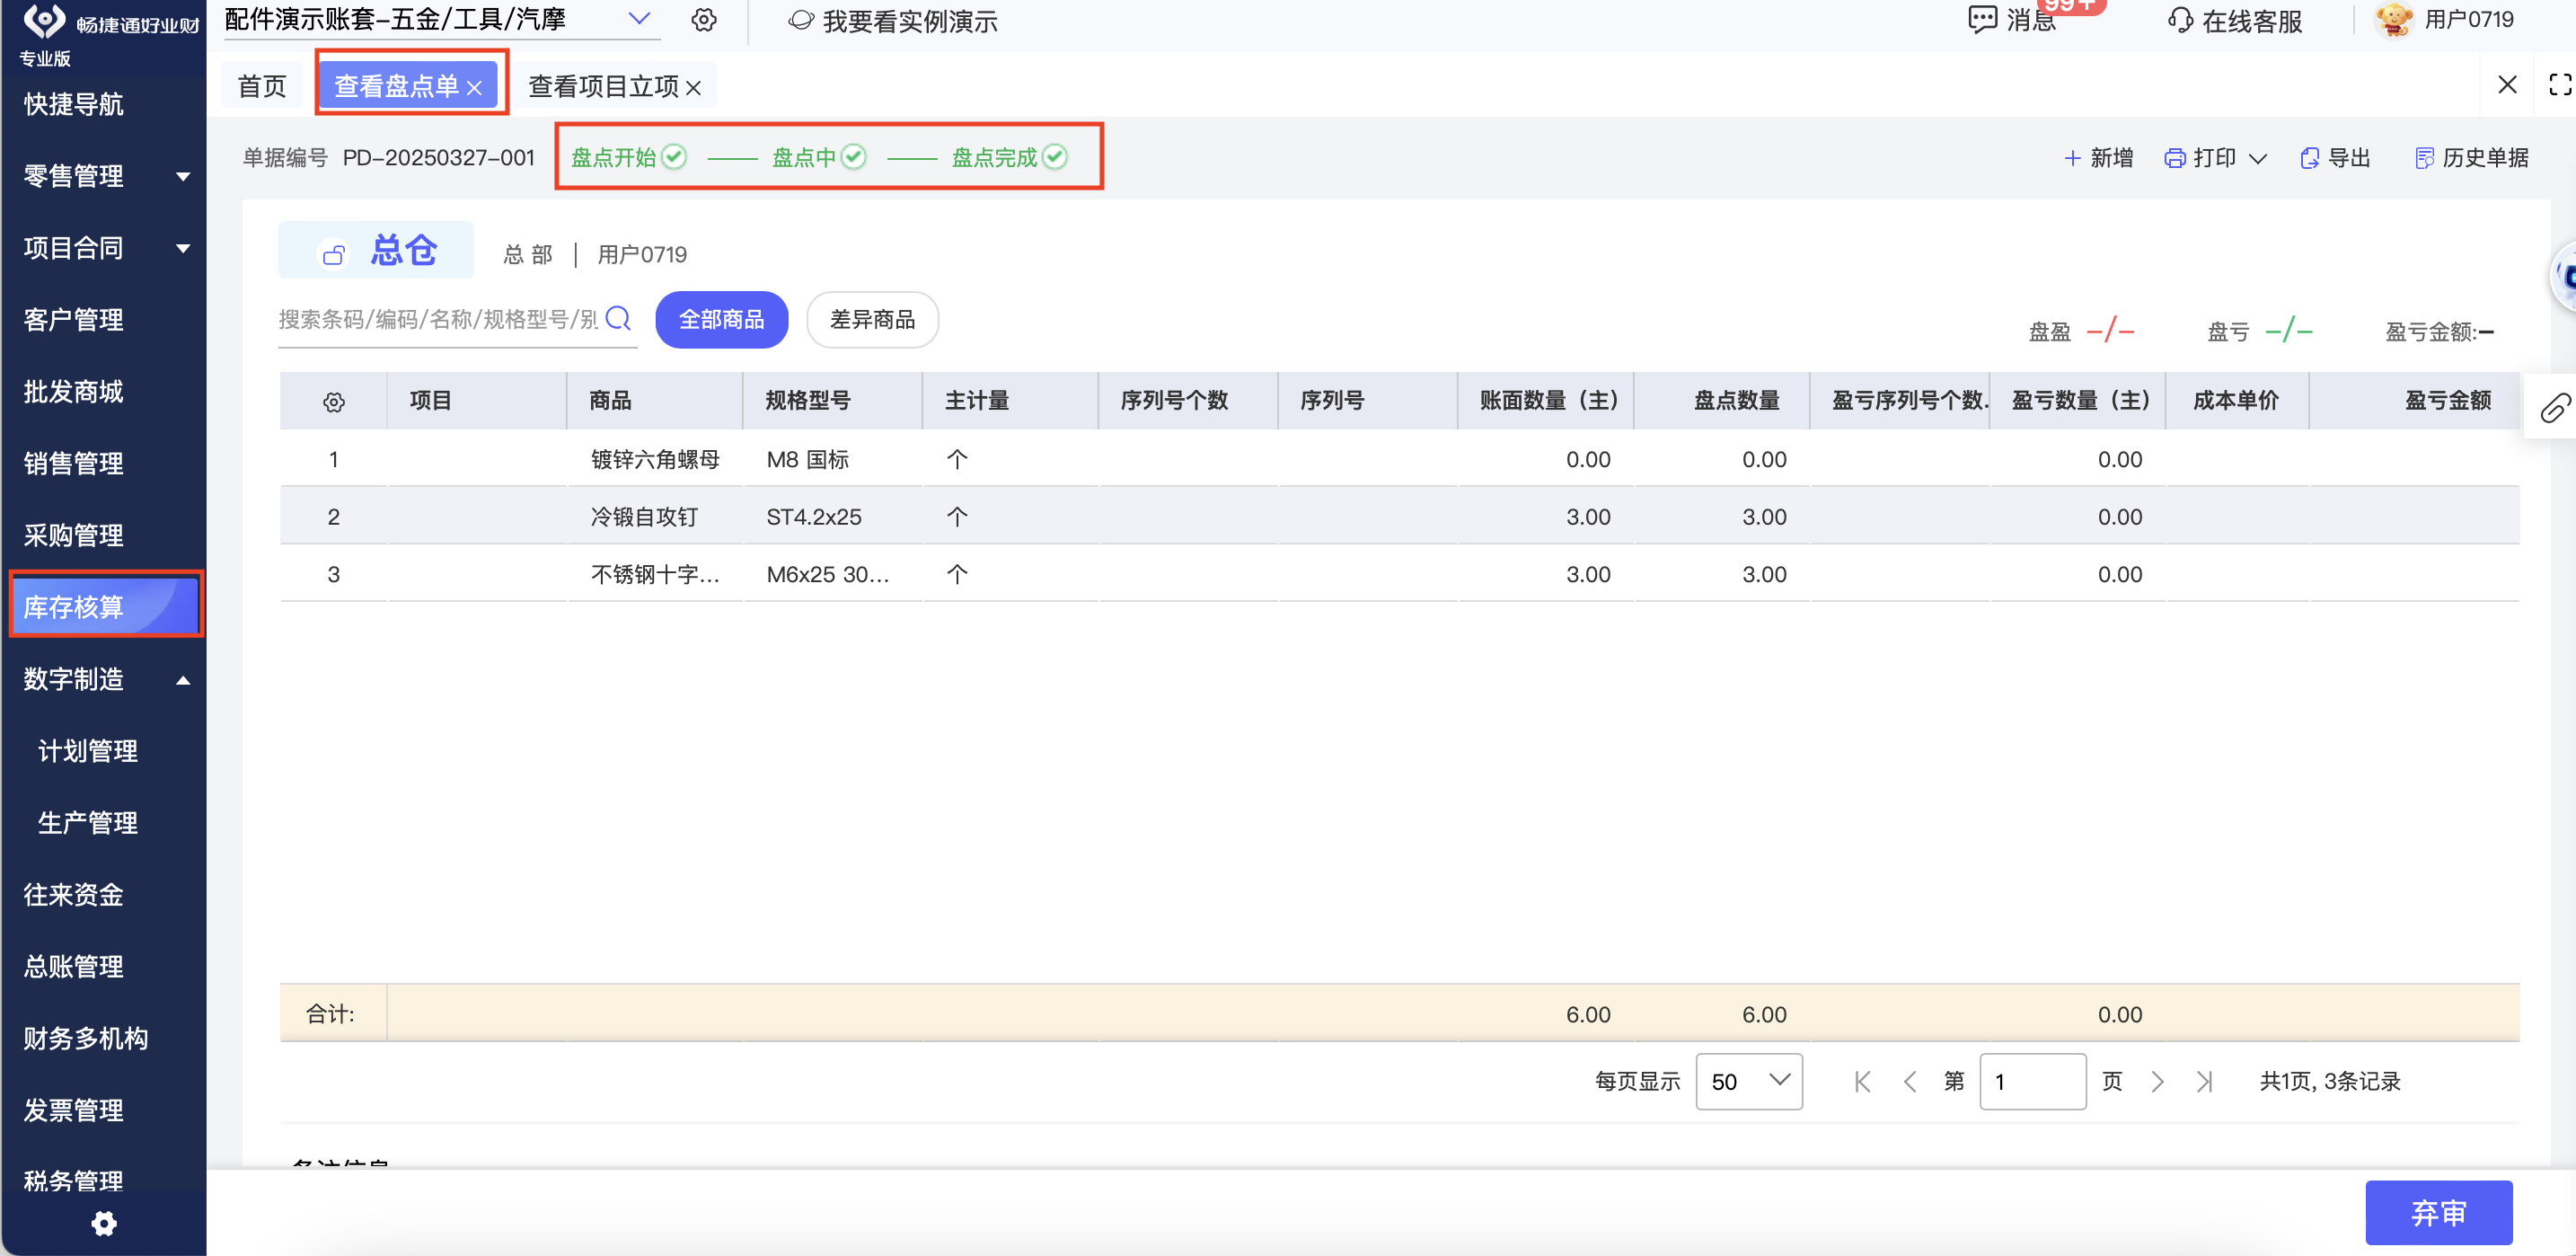
Task: Switch to the 查看项目立项 tab
Action: click(604, 87)
